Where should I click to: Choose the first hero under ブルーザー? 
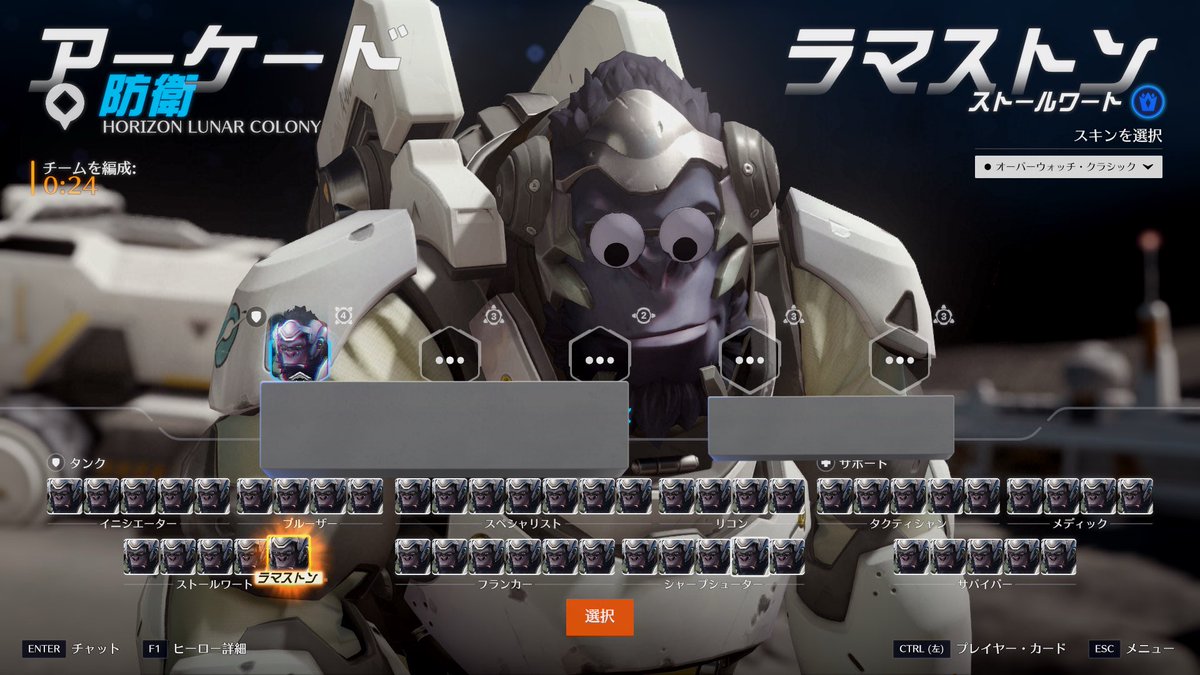click(254, 496)
